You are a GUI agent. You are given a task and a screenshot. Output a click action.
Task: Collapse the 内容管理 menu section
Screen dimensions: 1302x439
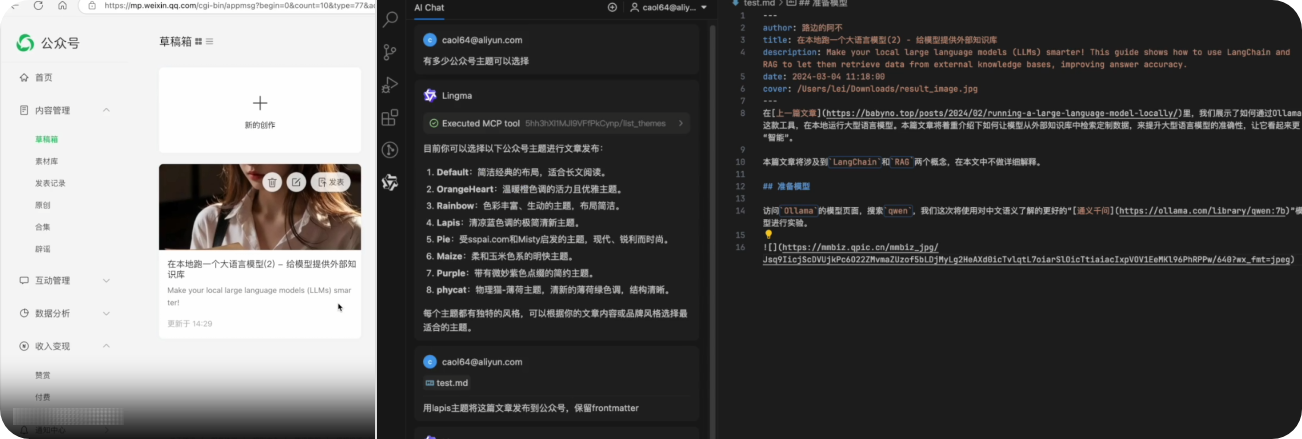[107, 111]
